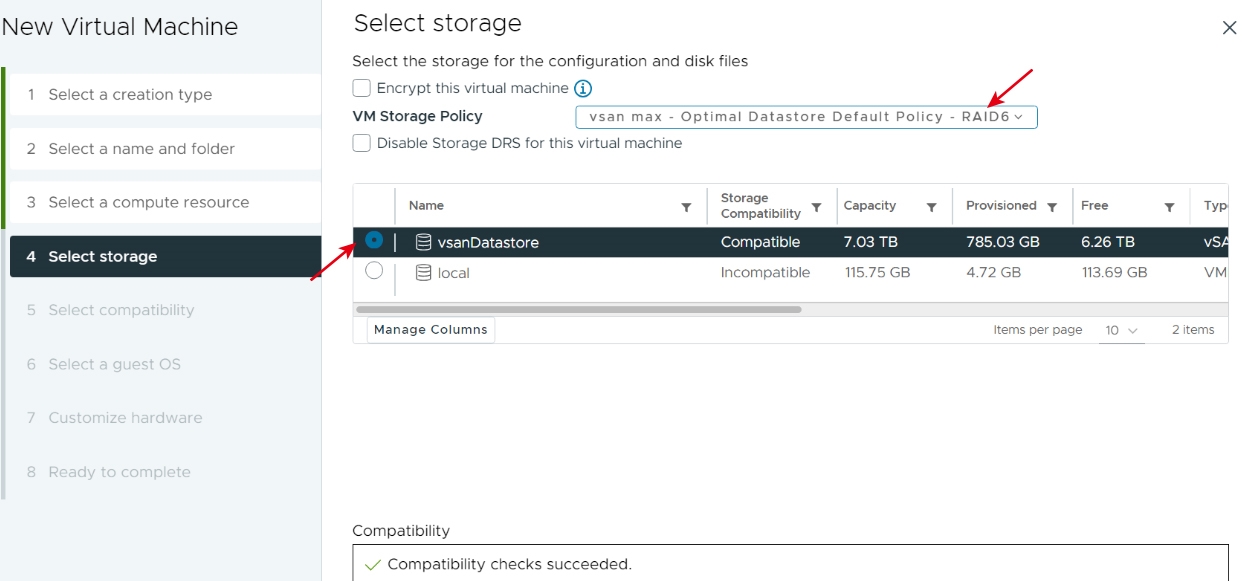Select the local datastore radio button
Image resolution: width=1246 pixels, height=581 pixels.
pos(374,270)
